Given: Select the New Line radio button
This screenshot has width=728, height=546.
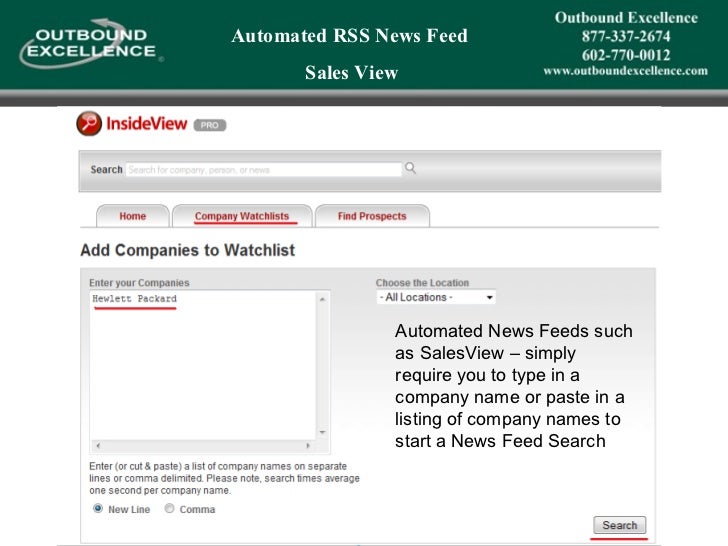Looking at the screenshot, I should (98, 508).
